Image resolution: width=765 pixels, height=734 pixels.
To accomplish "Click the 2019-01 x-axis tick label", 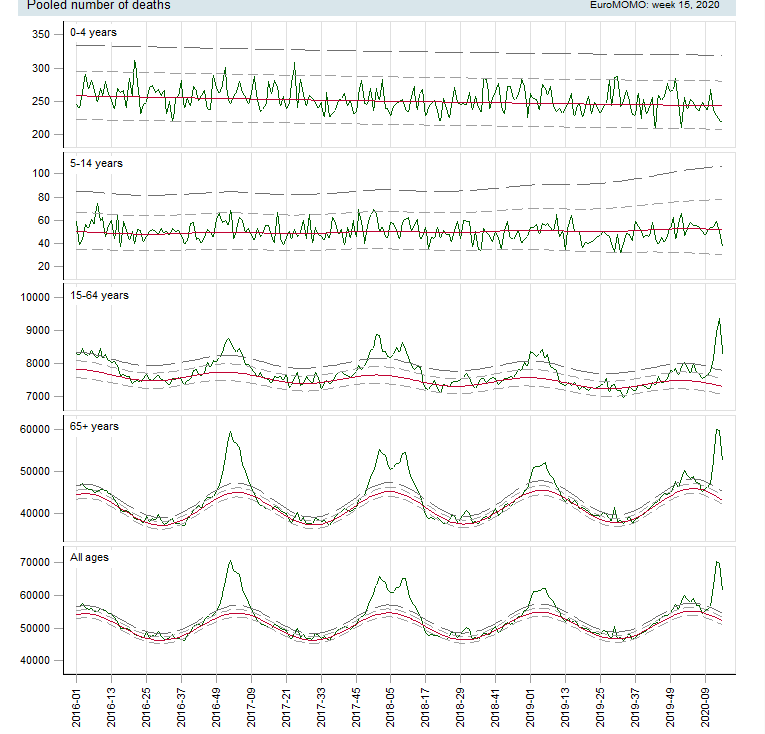I will pos(531,705).
